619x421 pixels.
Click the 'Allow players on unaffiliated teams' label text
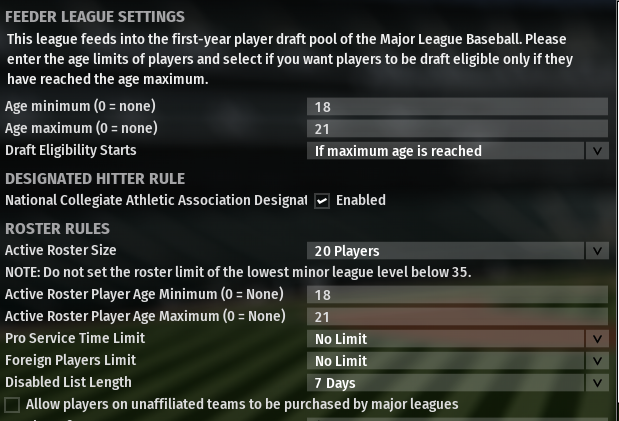click(242, 405)
